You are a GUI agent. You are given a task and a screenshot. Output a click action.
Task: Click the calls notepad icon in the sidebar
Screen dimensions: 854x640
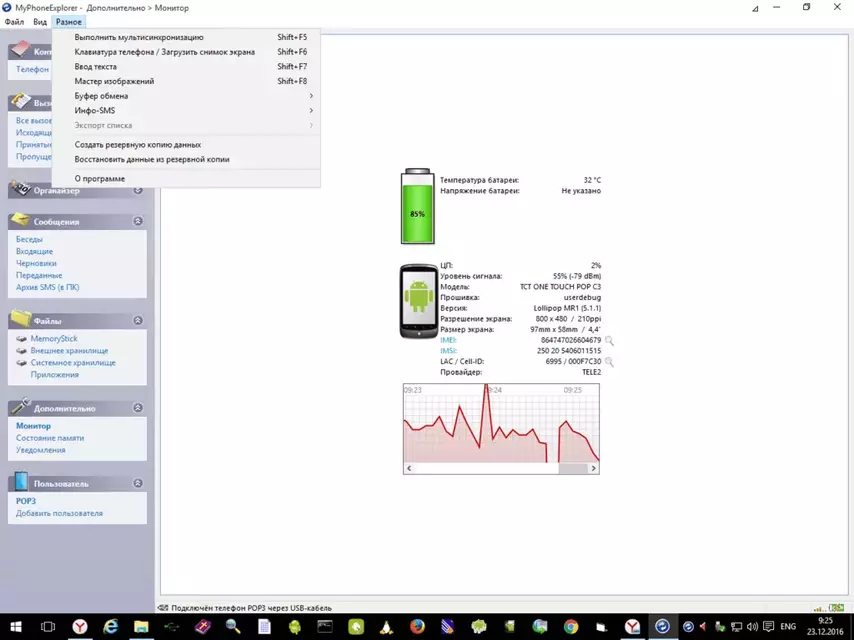[x=21, y=101]
